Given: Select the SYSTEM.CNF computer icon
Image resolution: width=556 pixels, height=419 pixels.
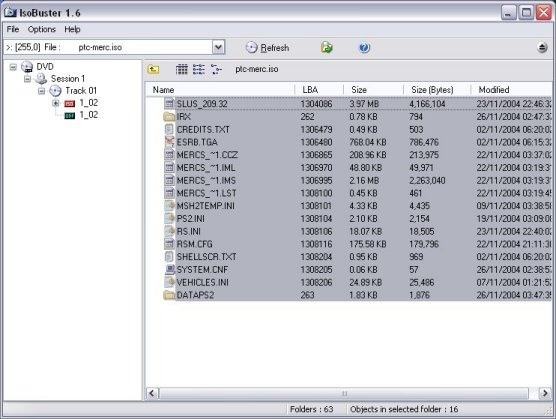Looking at the screenshot, I should (x=170, y=269).
